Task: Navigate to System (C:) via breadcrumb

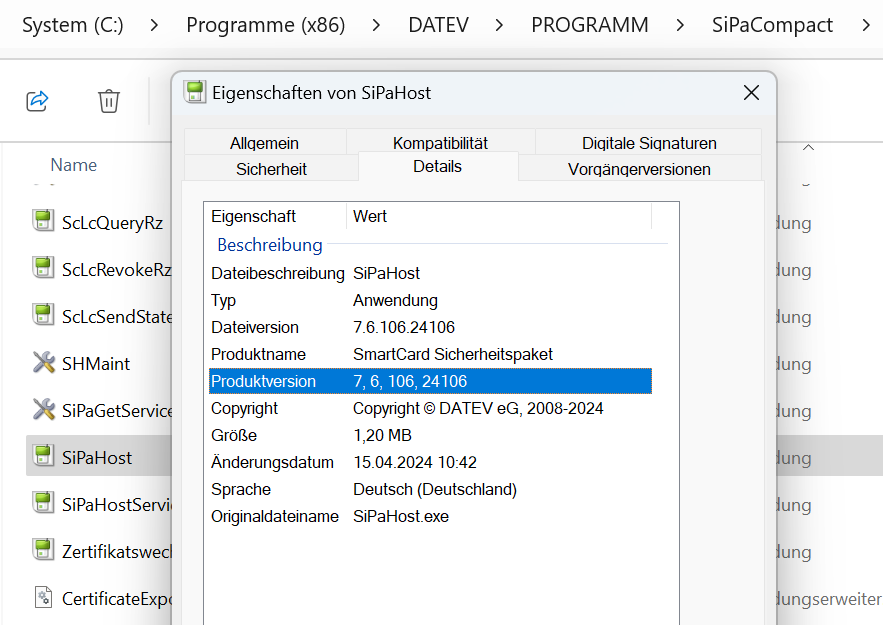Action: click(x=72, y=25)
